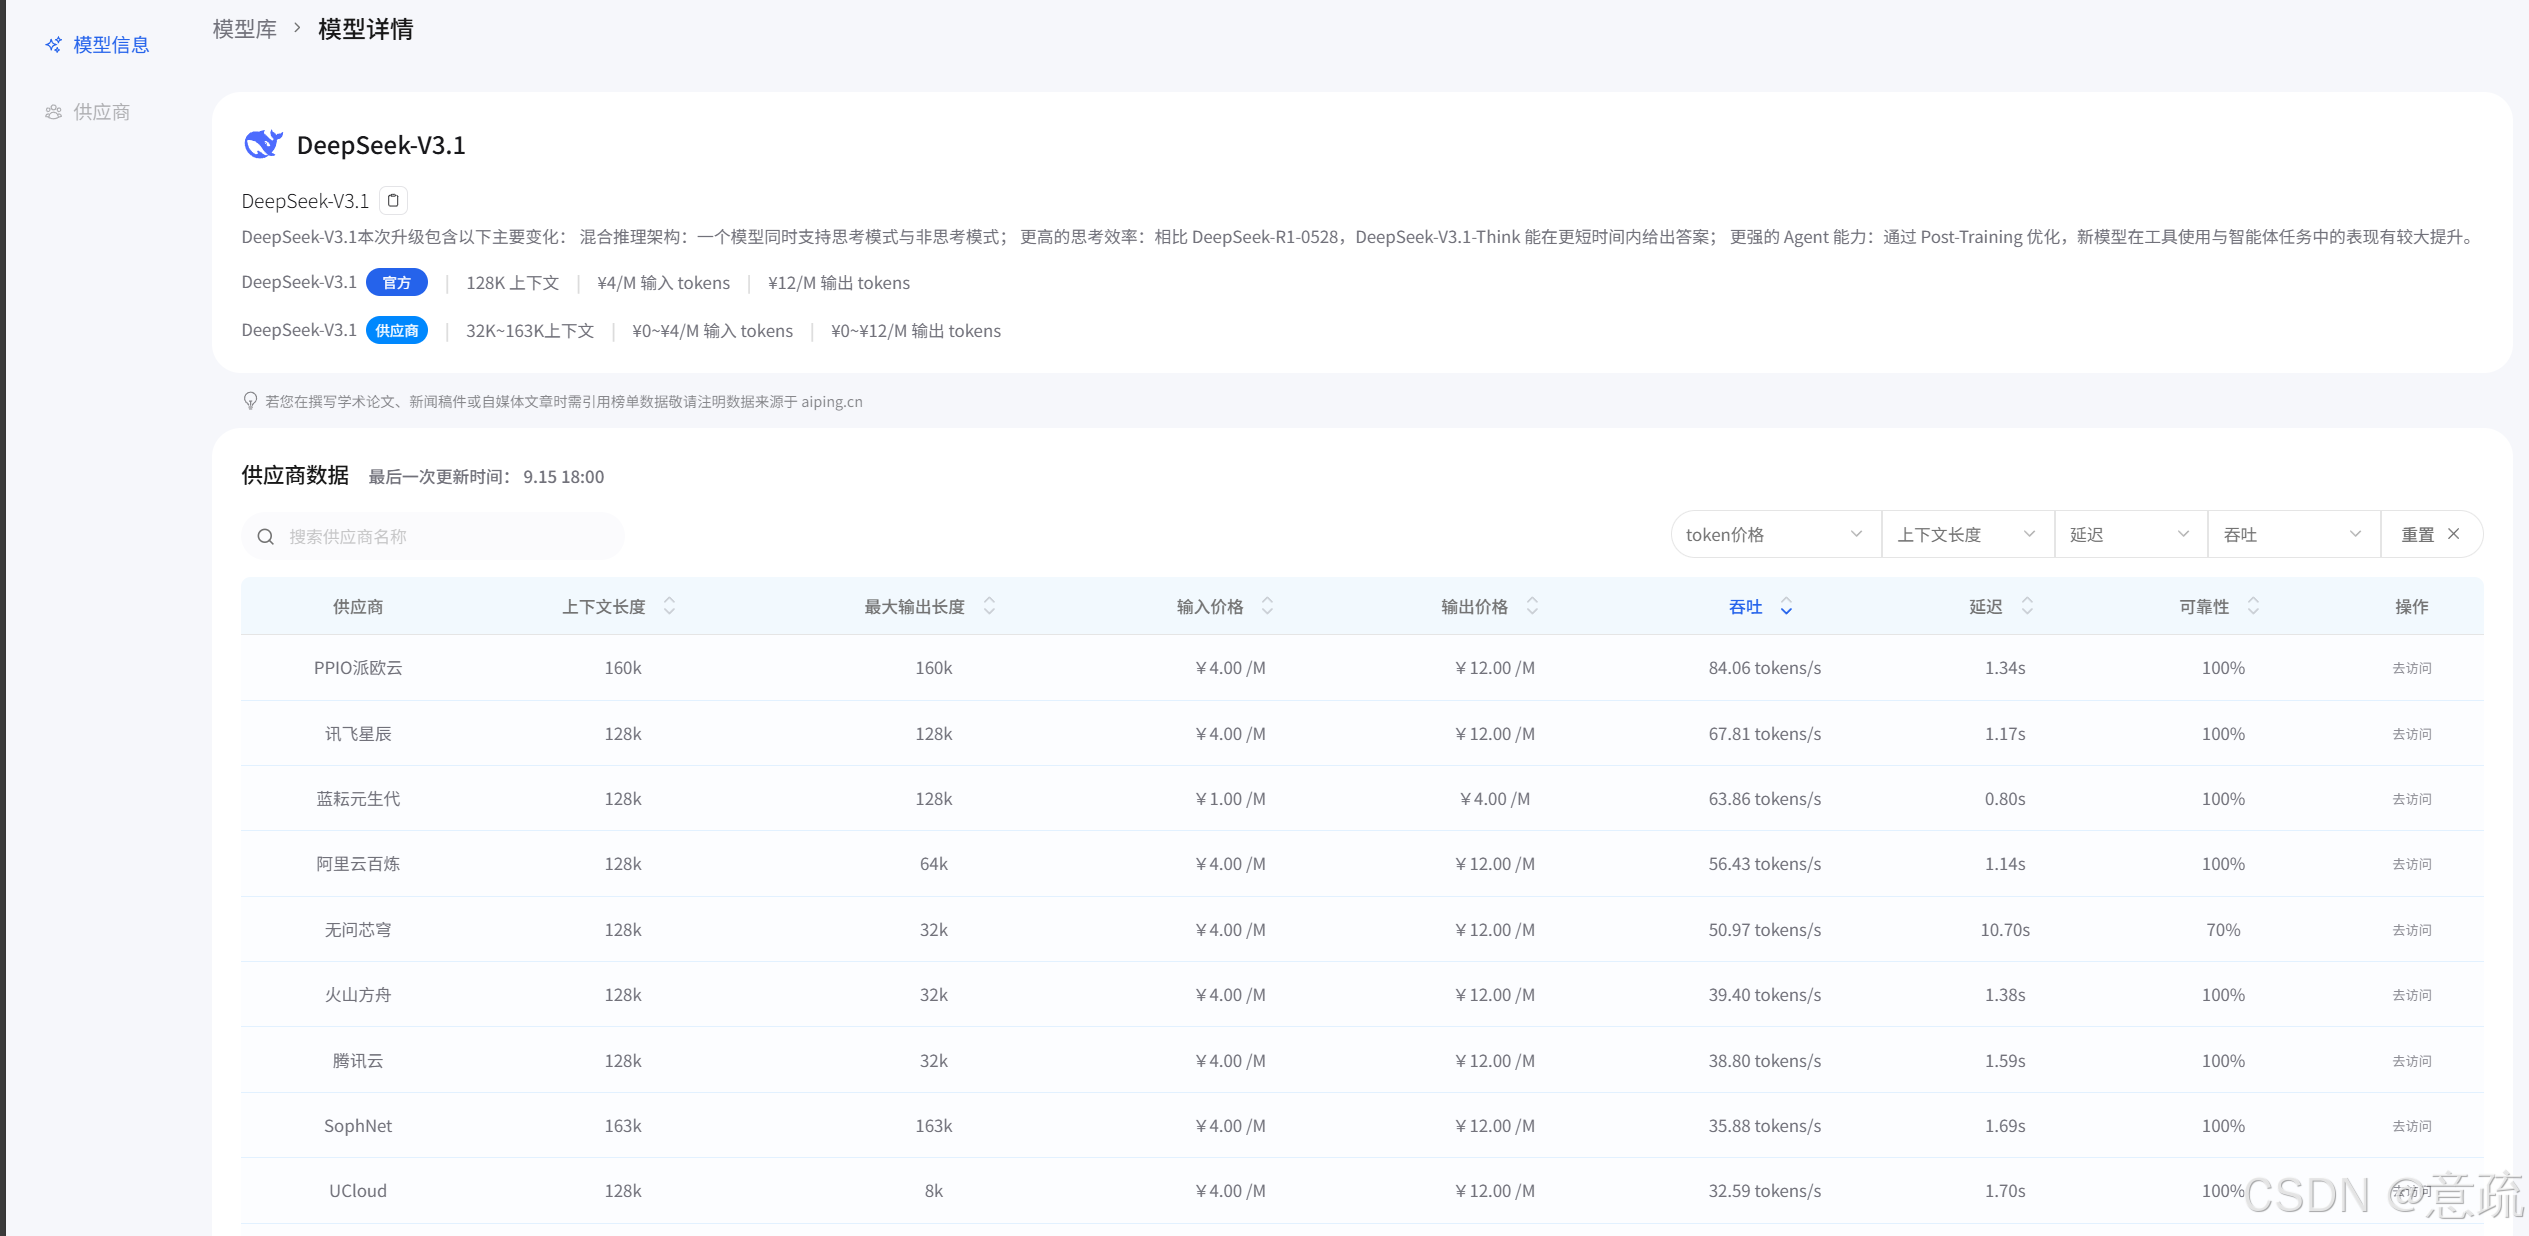Sort by 输入价格 column arrows
Image resolution: width=2529 pixels, height=1236 pixels.
tap(1267, 606)
